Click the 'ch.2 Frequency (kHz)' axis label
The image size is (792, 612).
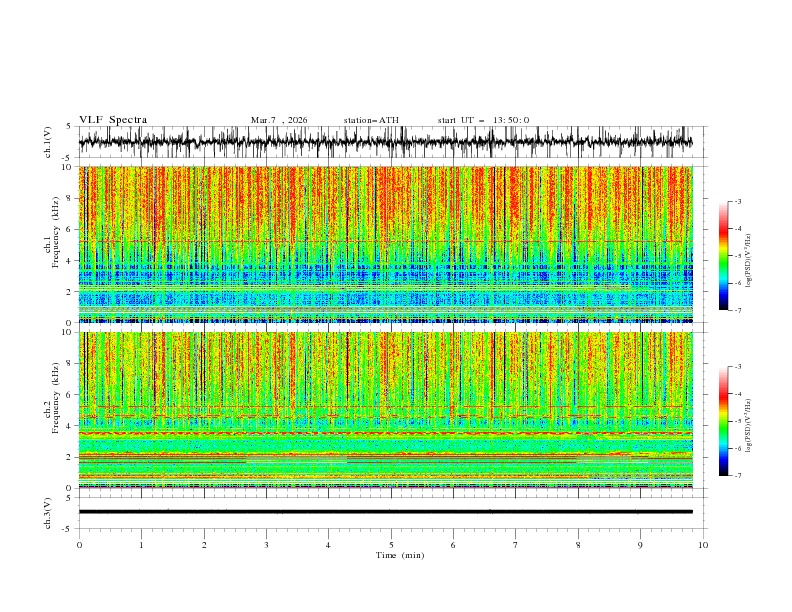tap(53, 397)
